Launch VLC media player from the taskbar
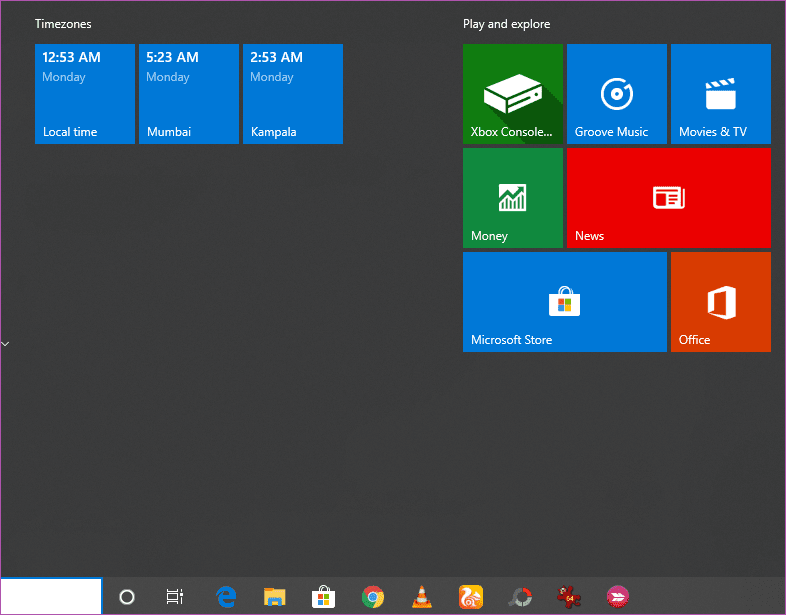The width and height of the screenshot is (786, 615). pyautogui.click(x=422, y=596)
